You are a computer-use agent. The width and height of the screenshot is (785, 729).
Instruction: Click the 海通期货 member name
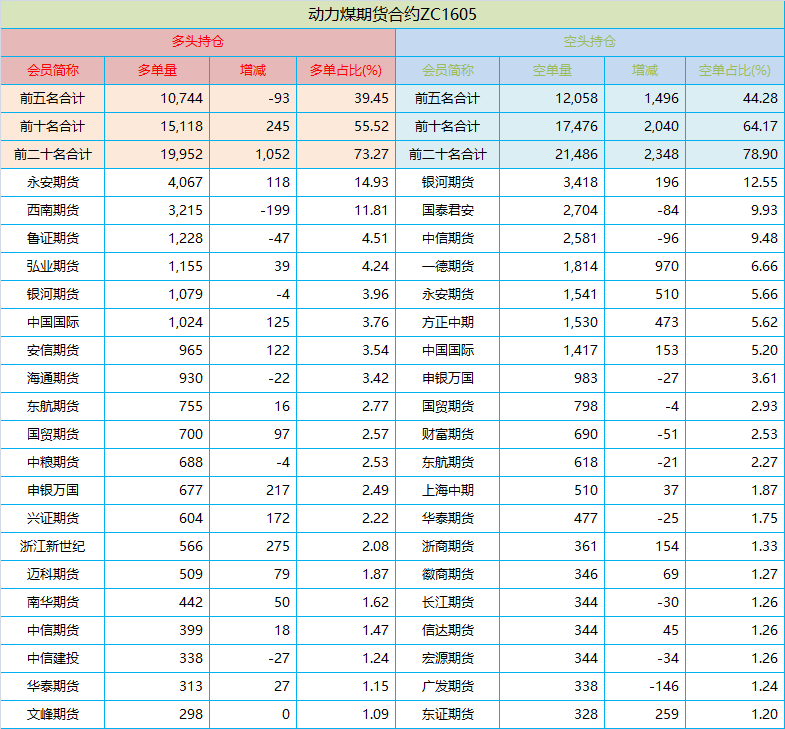point(53,379)
